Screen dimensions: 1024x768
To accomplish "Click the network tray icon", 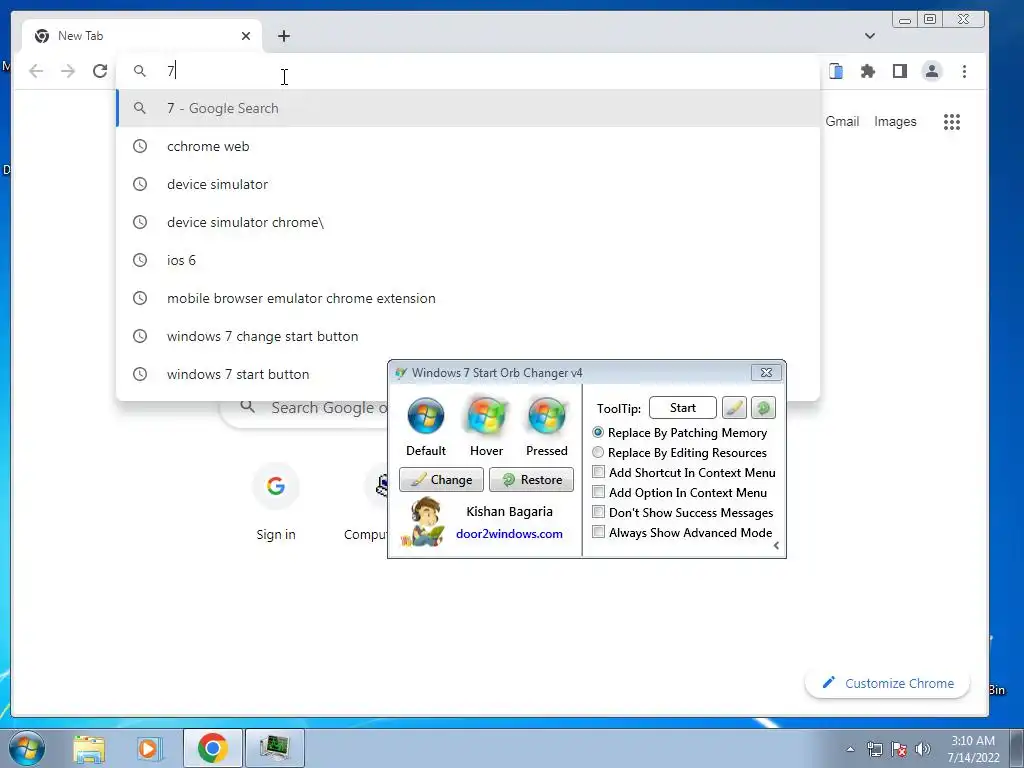I will pos(874,749).
